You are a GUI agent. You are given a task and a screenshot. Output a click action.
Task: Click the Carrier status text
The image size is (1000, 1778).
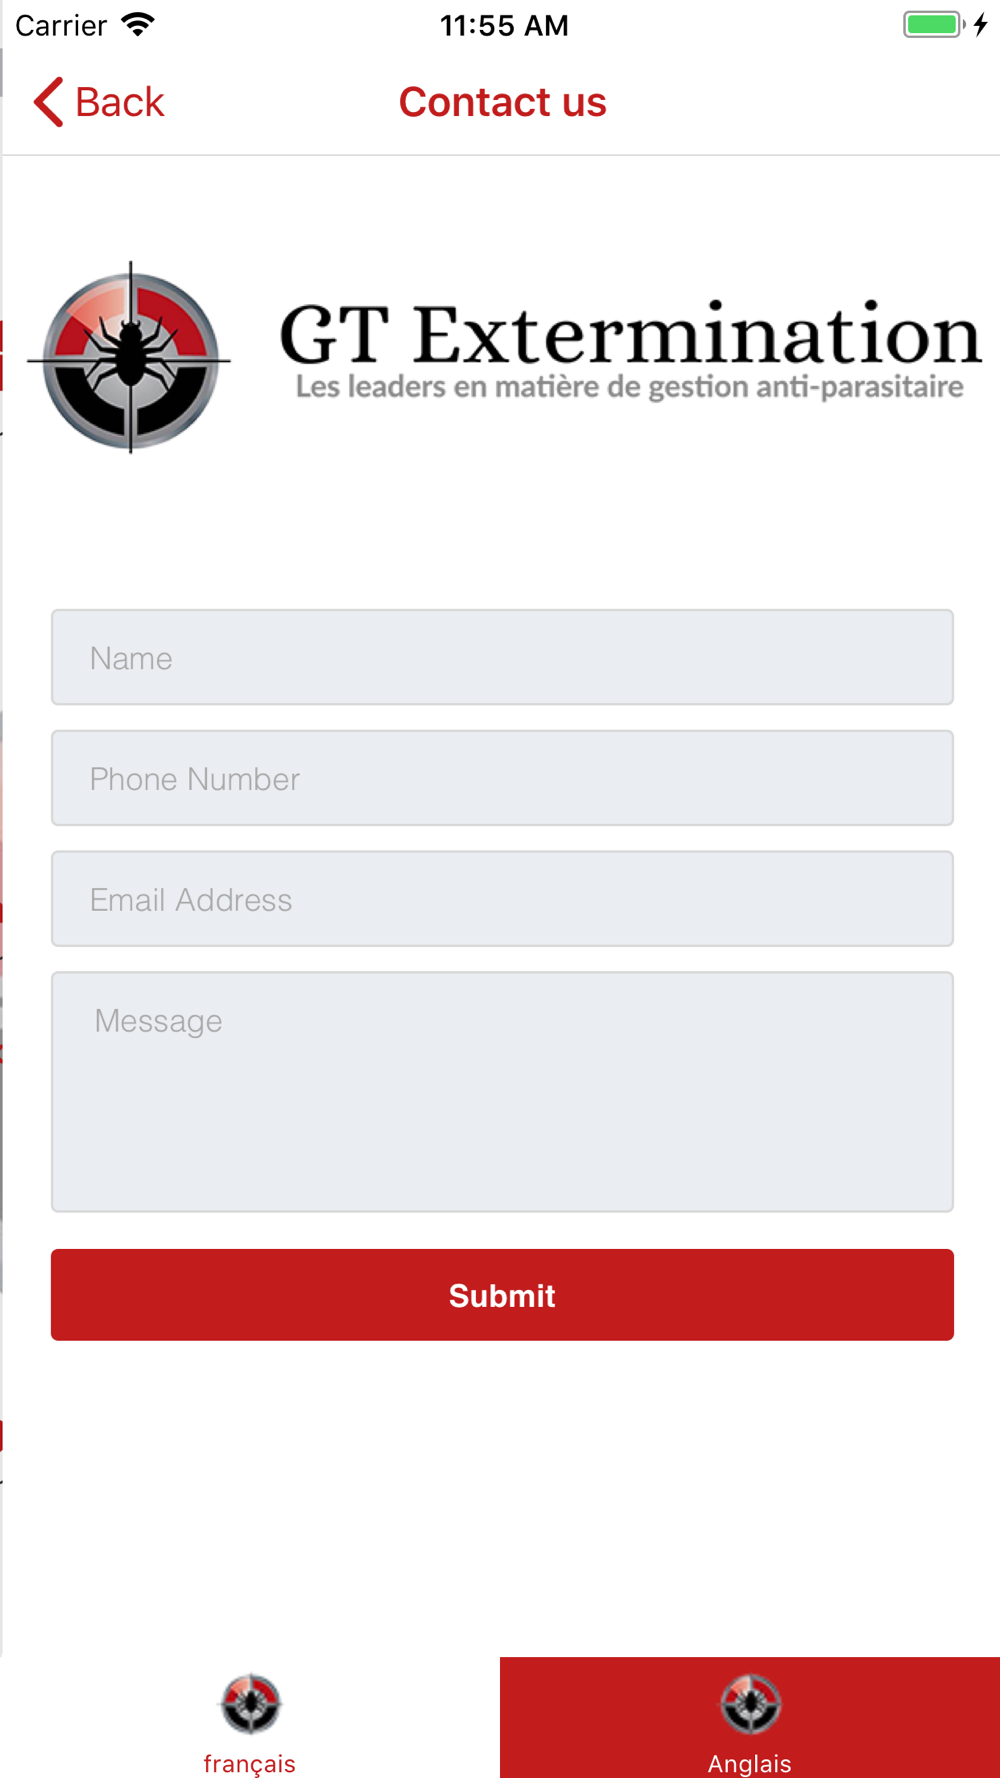point(61,25)
